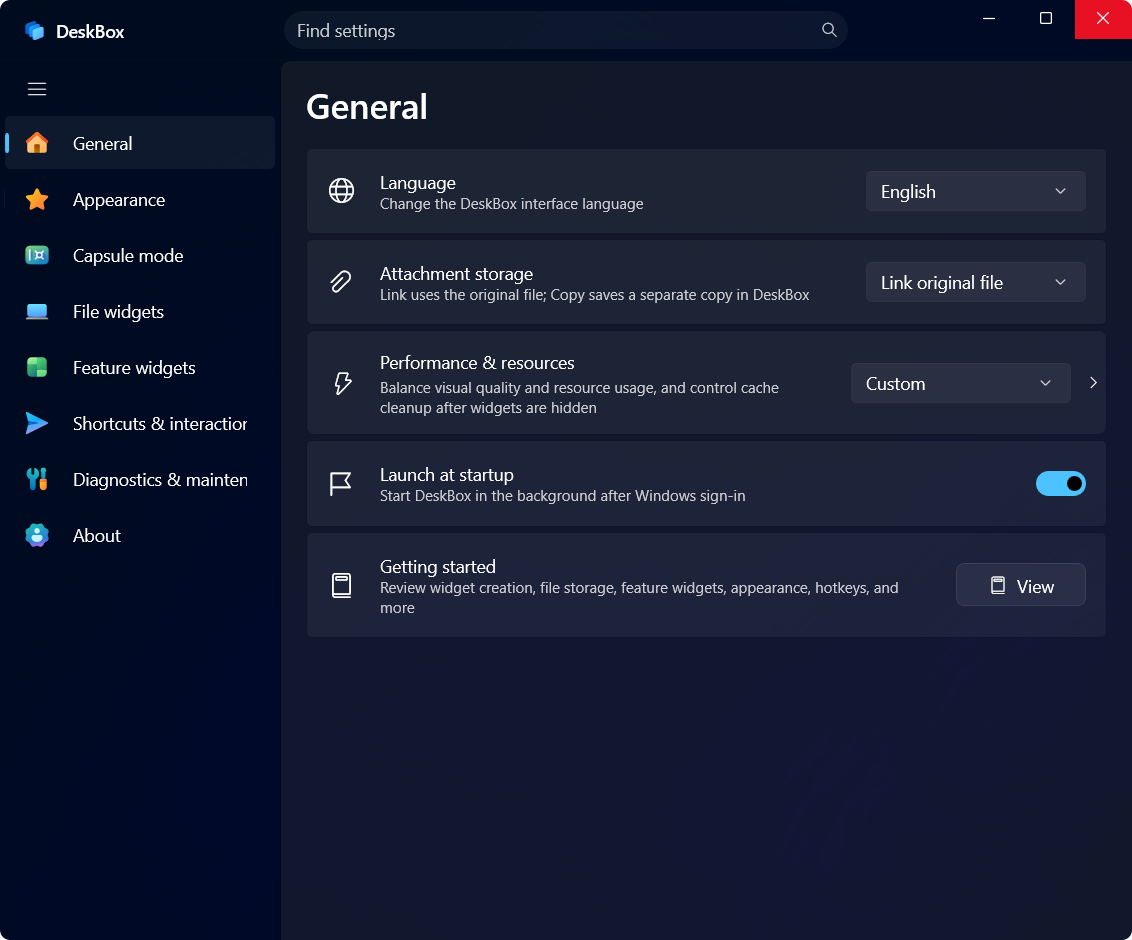Click the View button for Getting started

pos(1021,585)
